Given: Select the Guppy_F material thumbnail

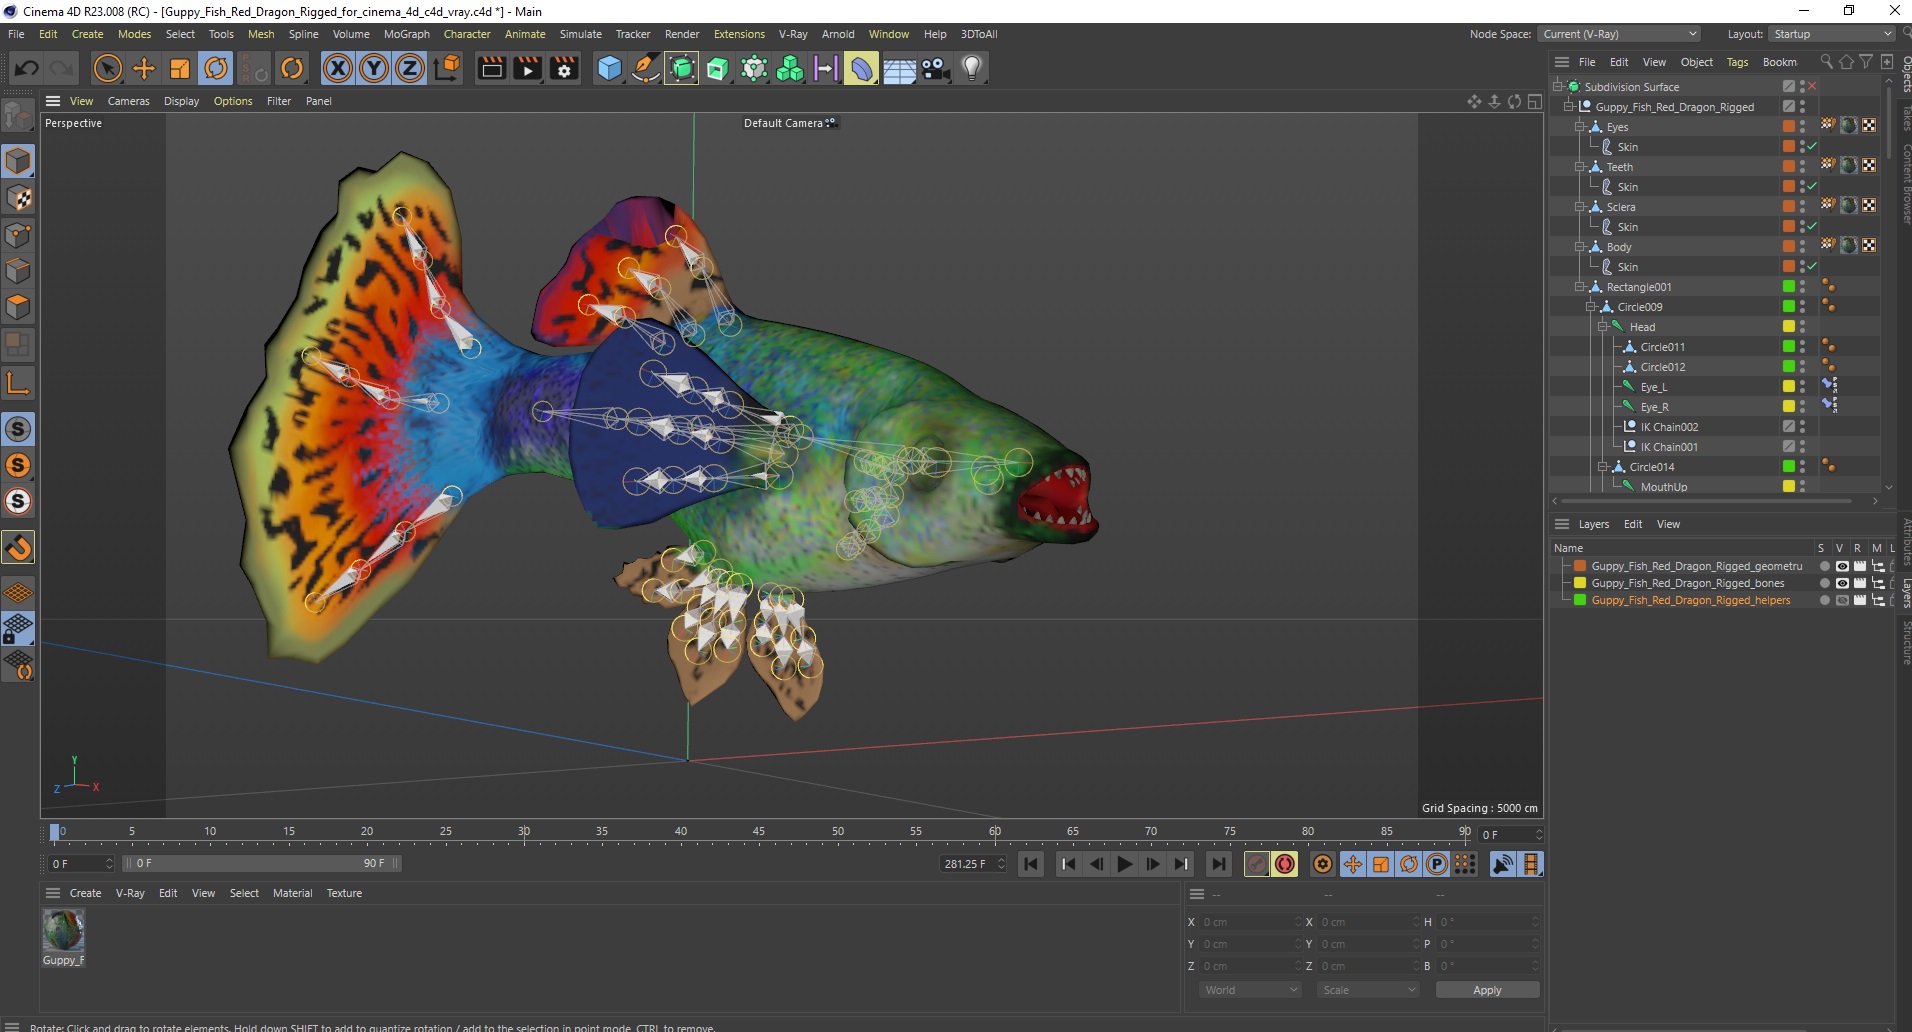Looking at the screenshot, I should coord(63,931).
